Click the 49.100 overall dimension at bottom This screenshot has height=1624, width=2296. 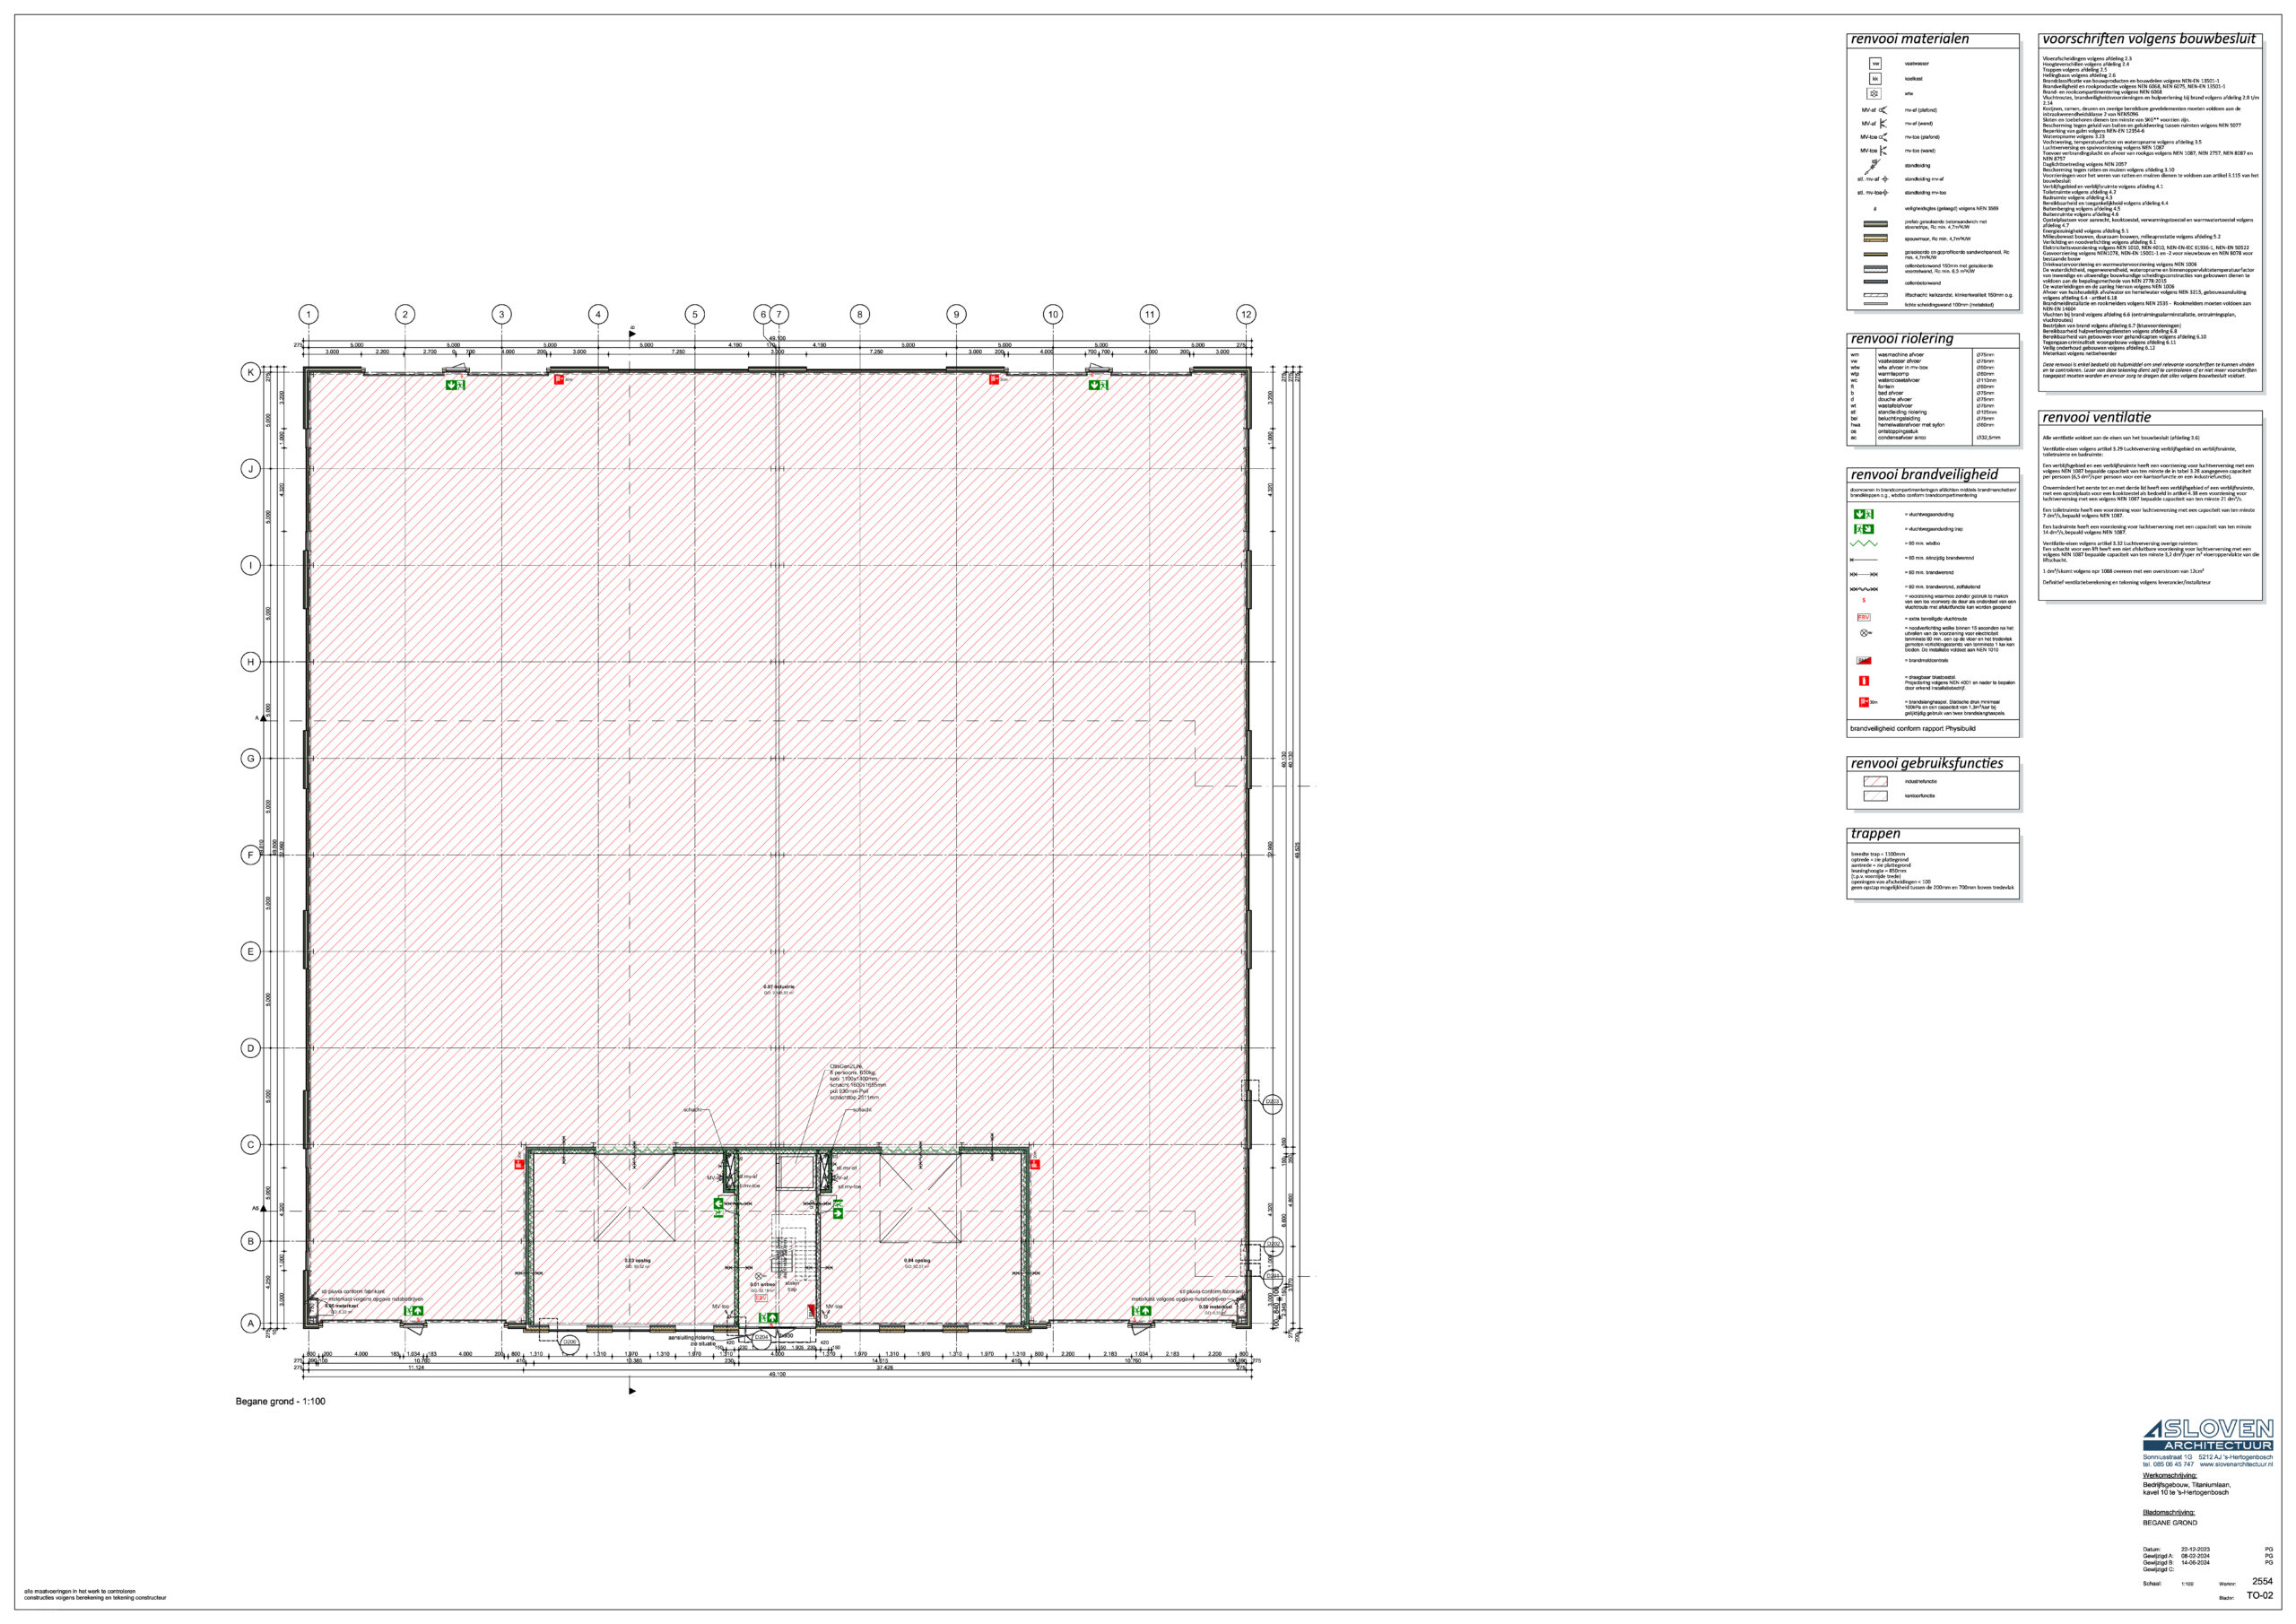(777, 1375)
